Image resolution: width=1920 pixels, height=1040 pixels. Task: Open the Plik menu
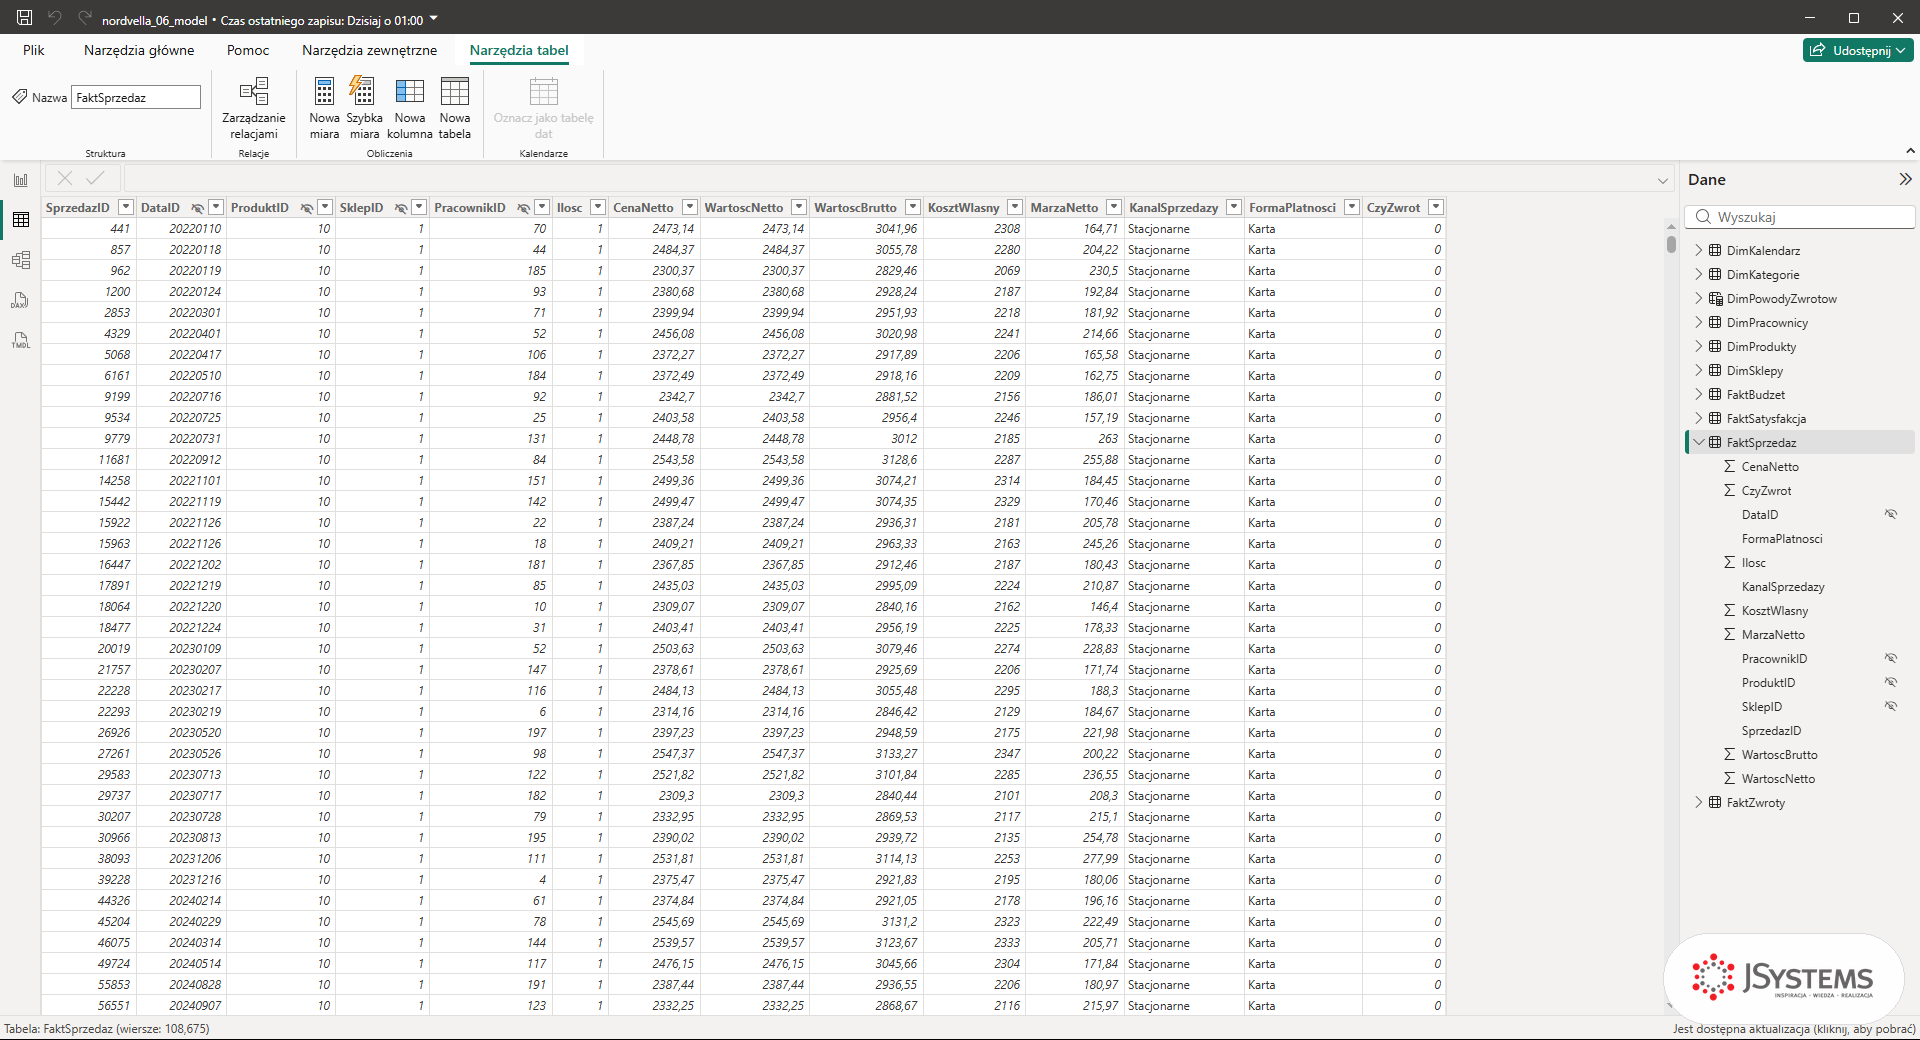(34, 50)
